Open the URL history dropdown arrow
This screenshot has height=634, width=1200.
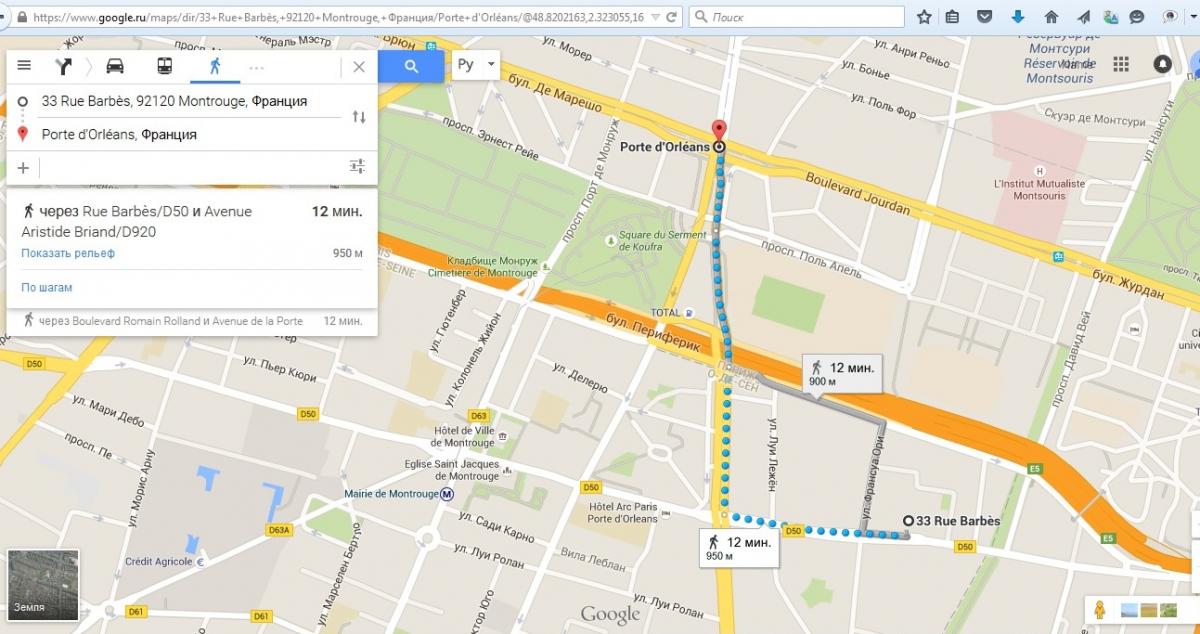654,17
